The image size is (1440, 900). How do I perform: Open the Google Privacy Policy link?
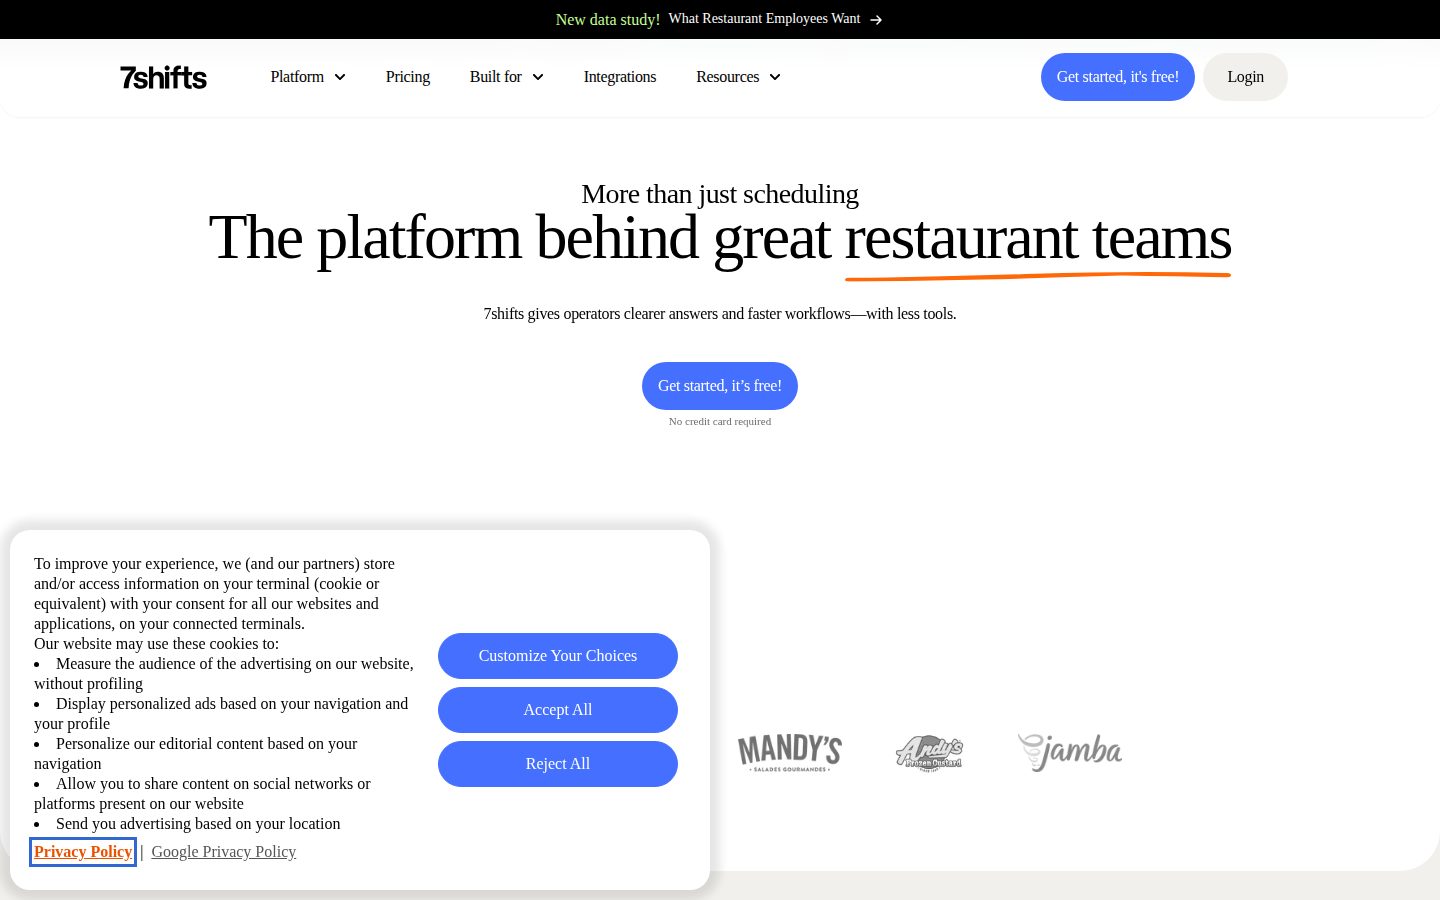click(224, 852)
